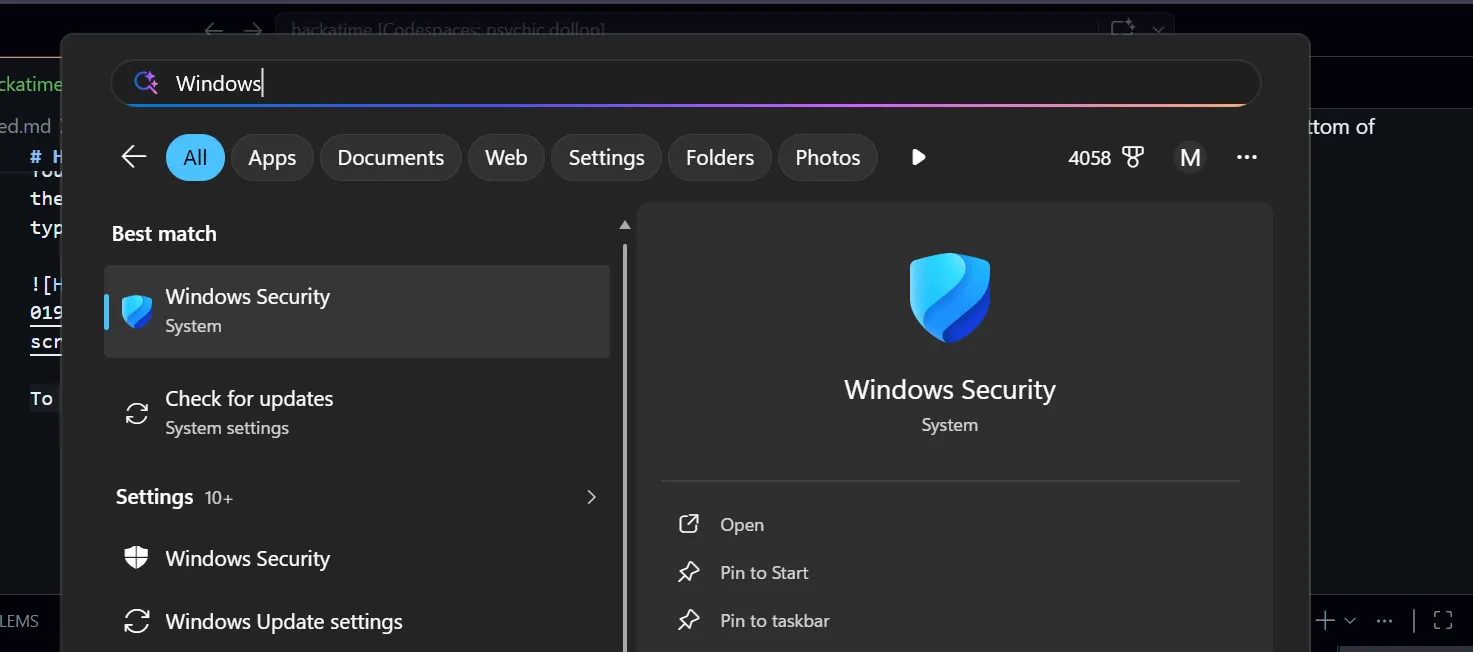This screenshot has height=652, width=1473.
Task: Click the refresh icon beside Check for updates
Action: point(137,413)
